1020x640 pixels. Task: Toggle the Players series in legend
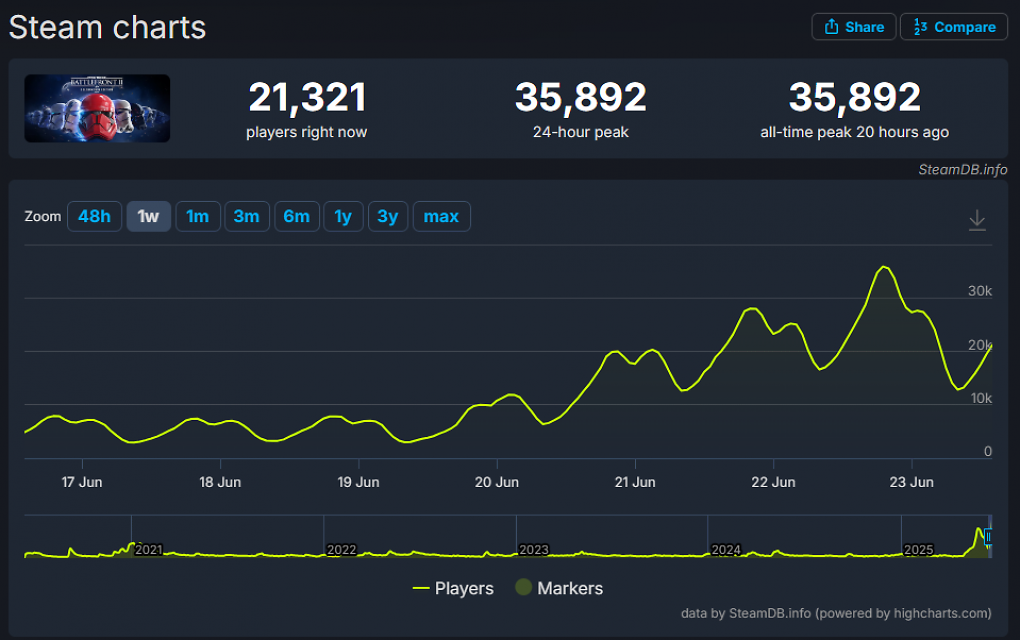[x=453, y=588]
